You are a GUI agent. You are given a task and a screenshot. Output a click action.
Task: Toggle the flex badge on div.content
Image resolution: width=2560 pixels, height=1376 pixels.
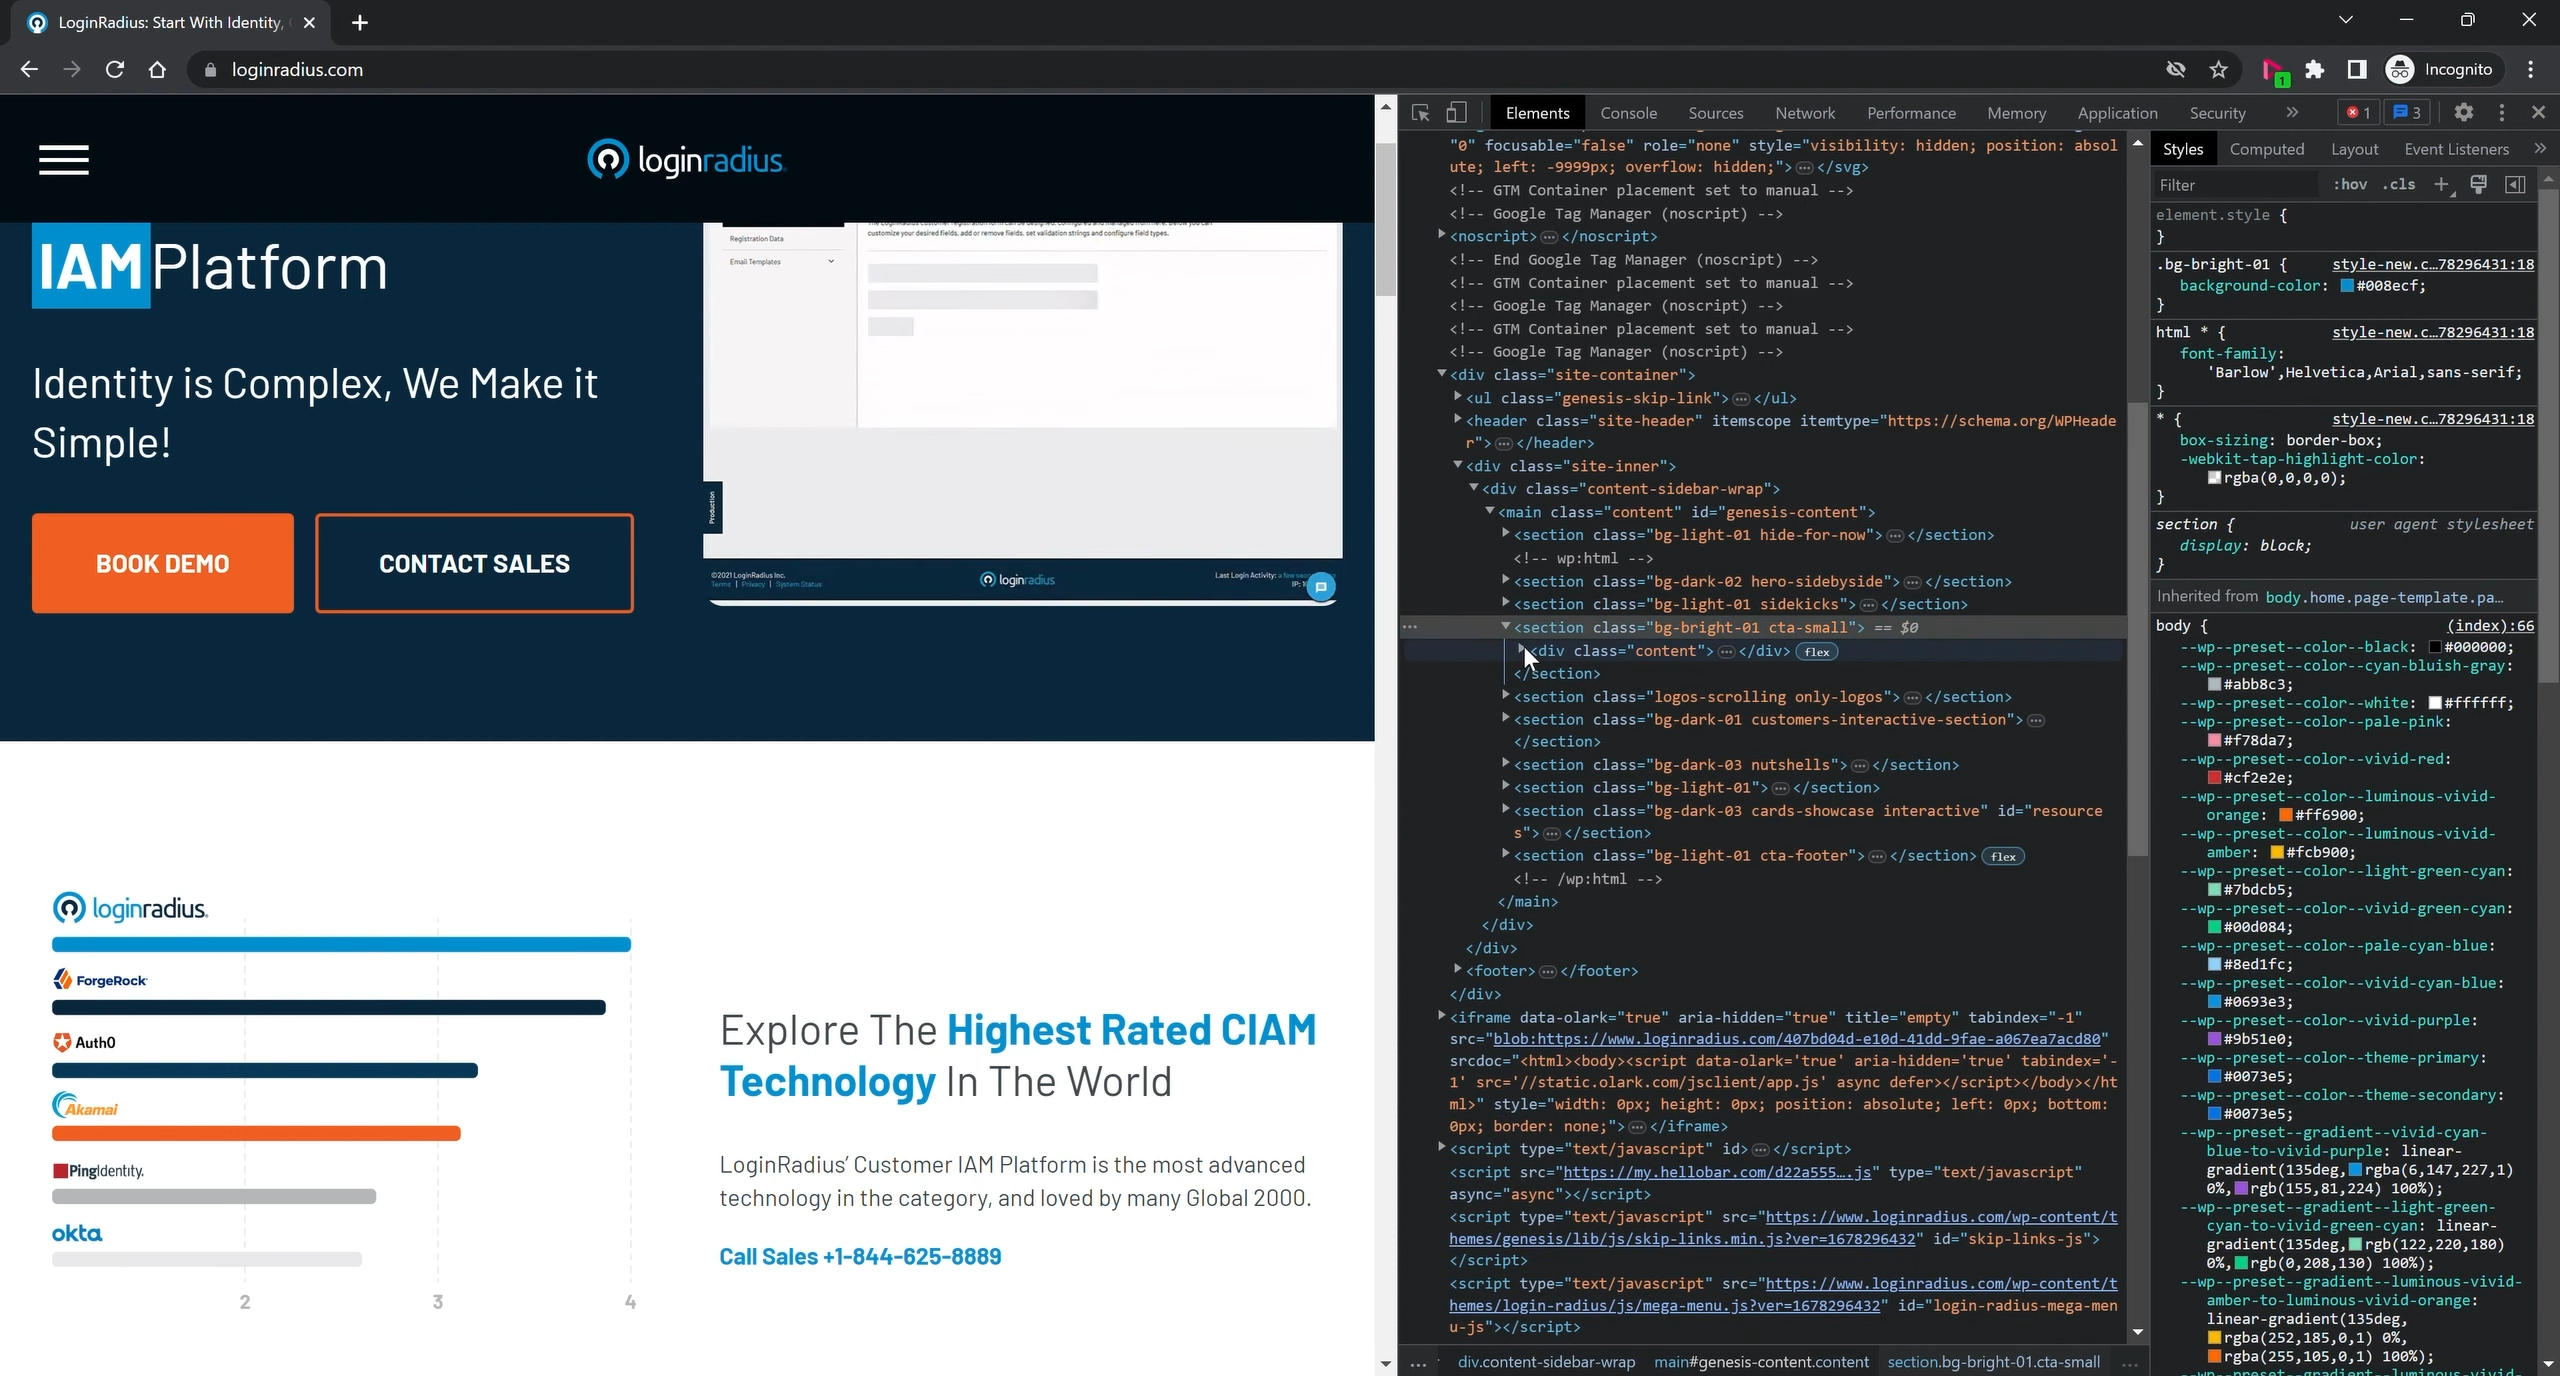(x=1817, y=652)
